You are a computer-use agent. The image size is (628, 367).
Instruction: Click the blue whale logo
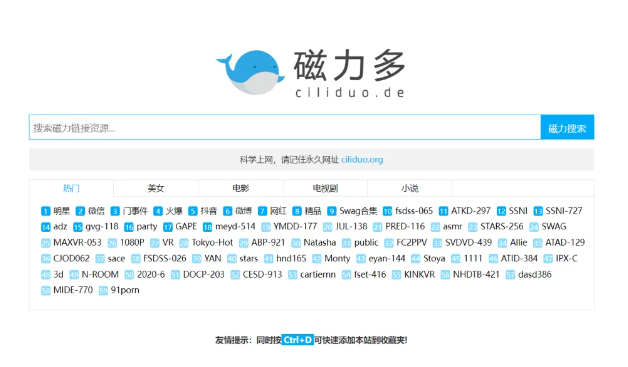(x=250, y=72)
